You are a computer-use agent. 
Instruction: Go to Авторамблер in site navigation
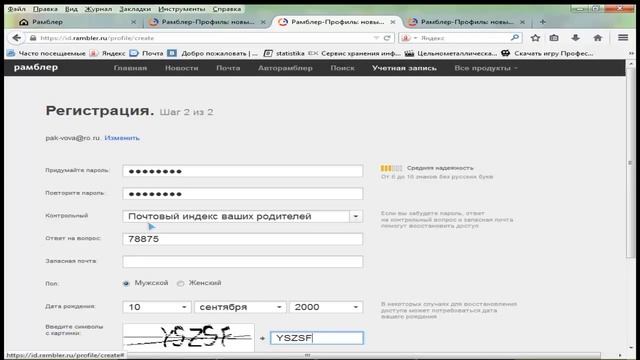click(x=285, y=68)
